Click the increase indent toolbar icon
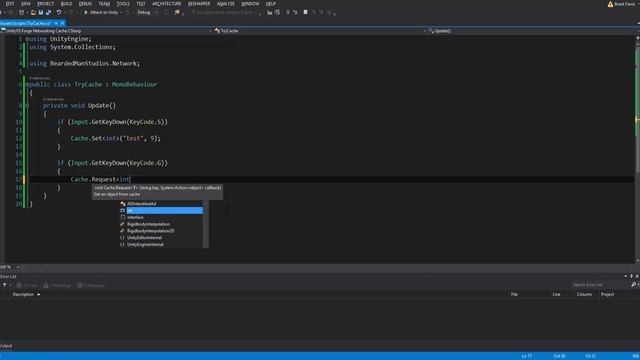This screenshot has height=360, width=640. click(277, 13)
